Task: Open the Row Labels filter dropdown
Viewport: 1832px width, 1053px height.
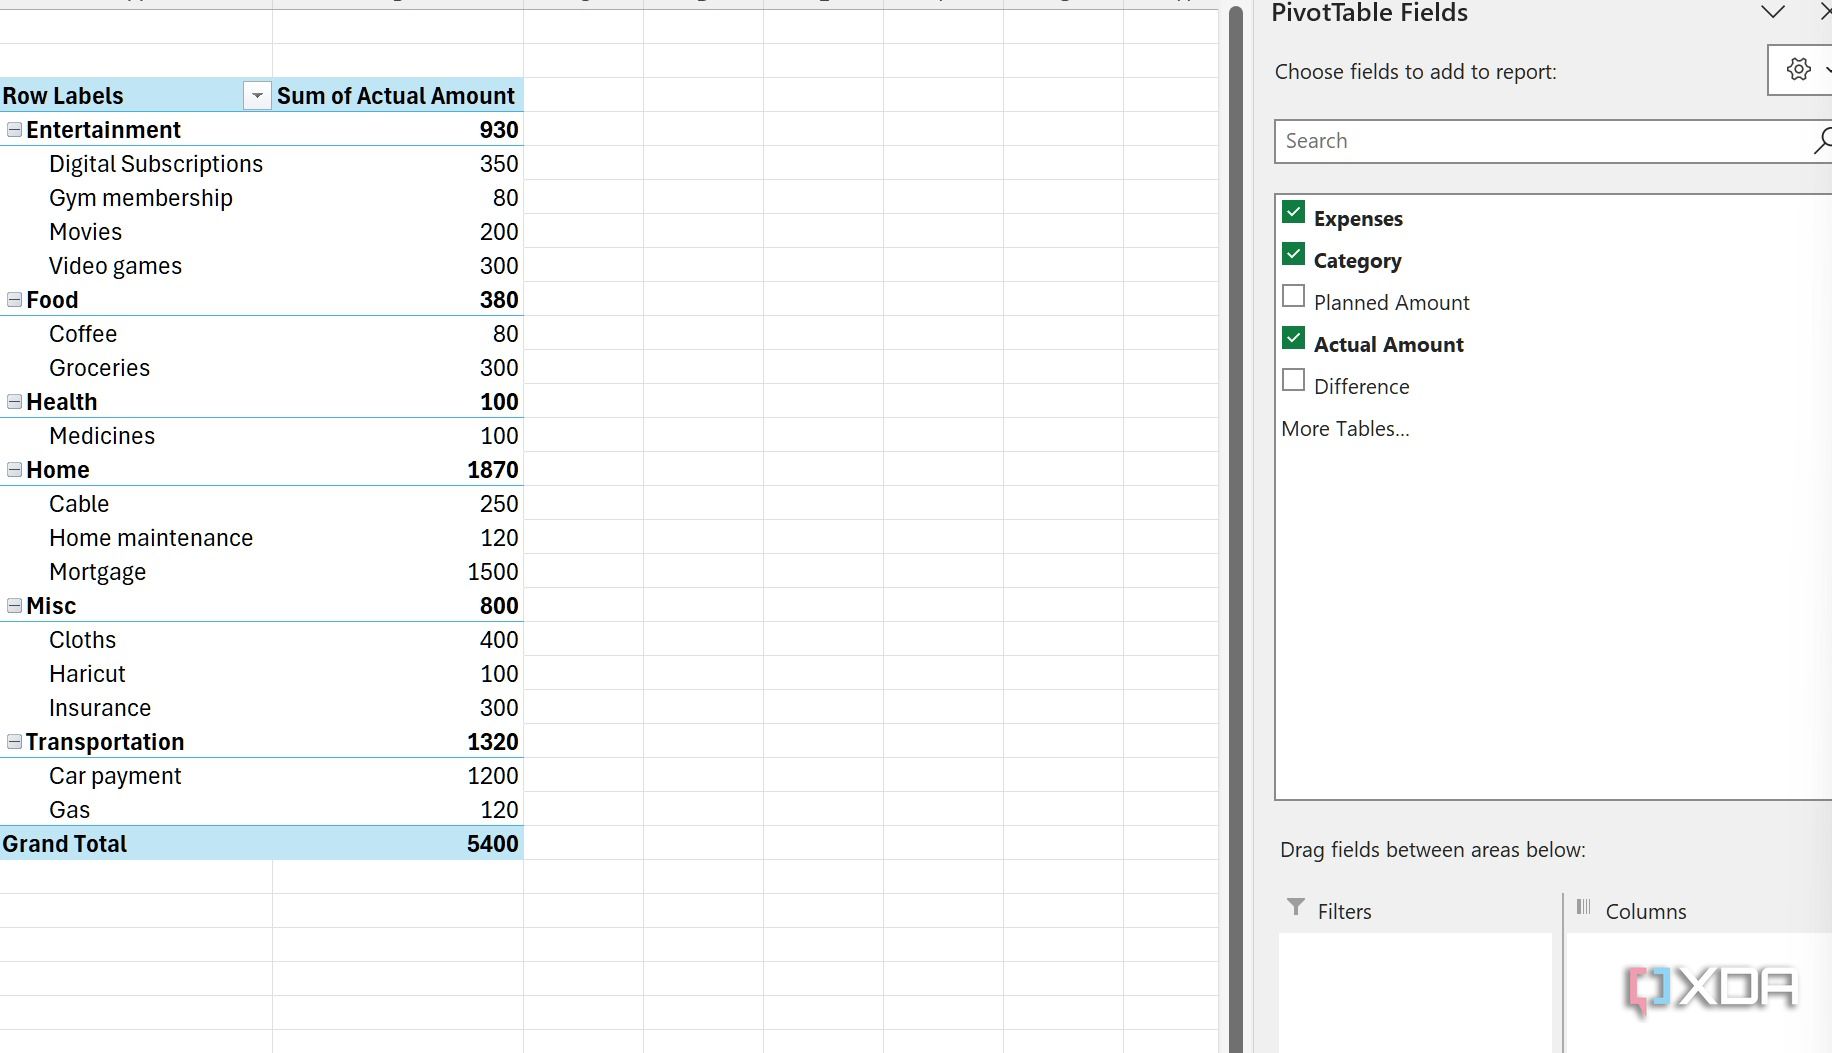Action: pyautogui.click(x=257, y=95)
